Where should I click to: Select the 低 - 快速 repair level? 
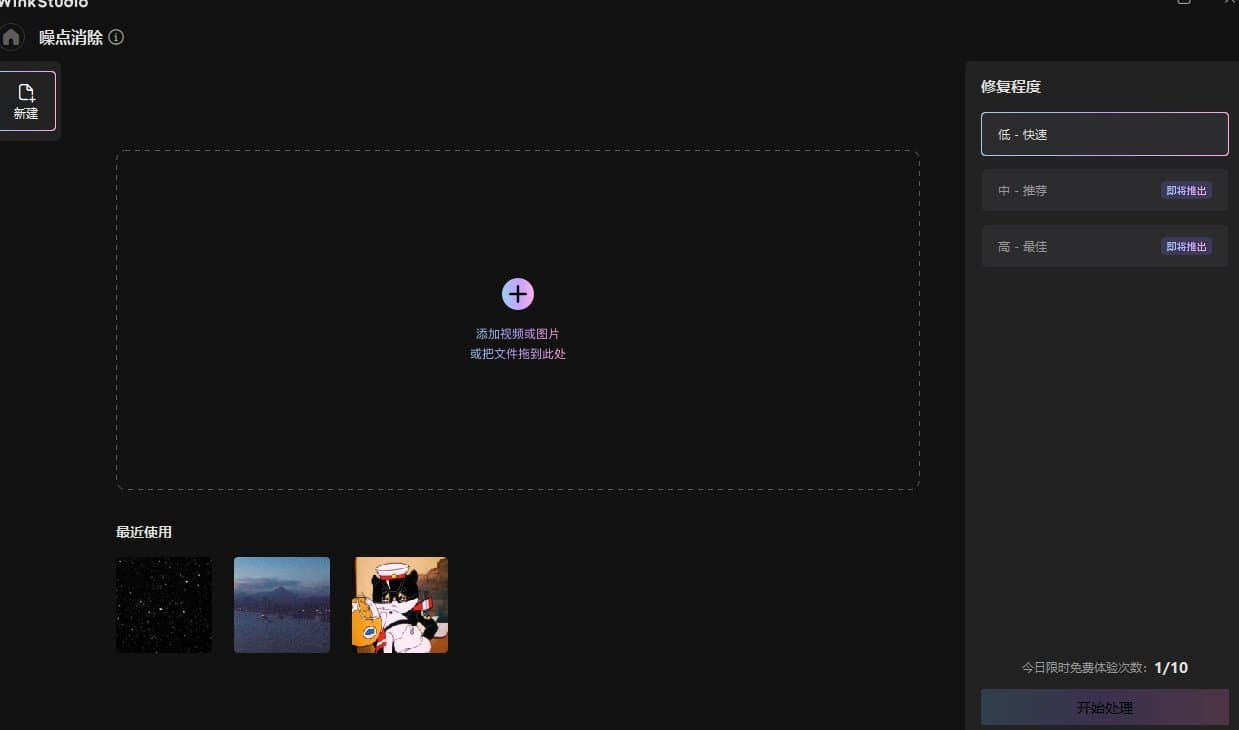pos(1104,133)
